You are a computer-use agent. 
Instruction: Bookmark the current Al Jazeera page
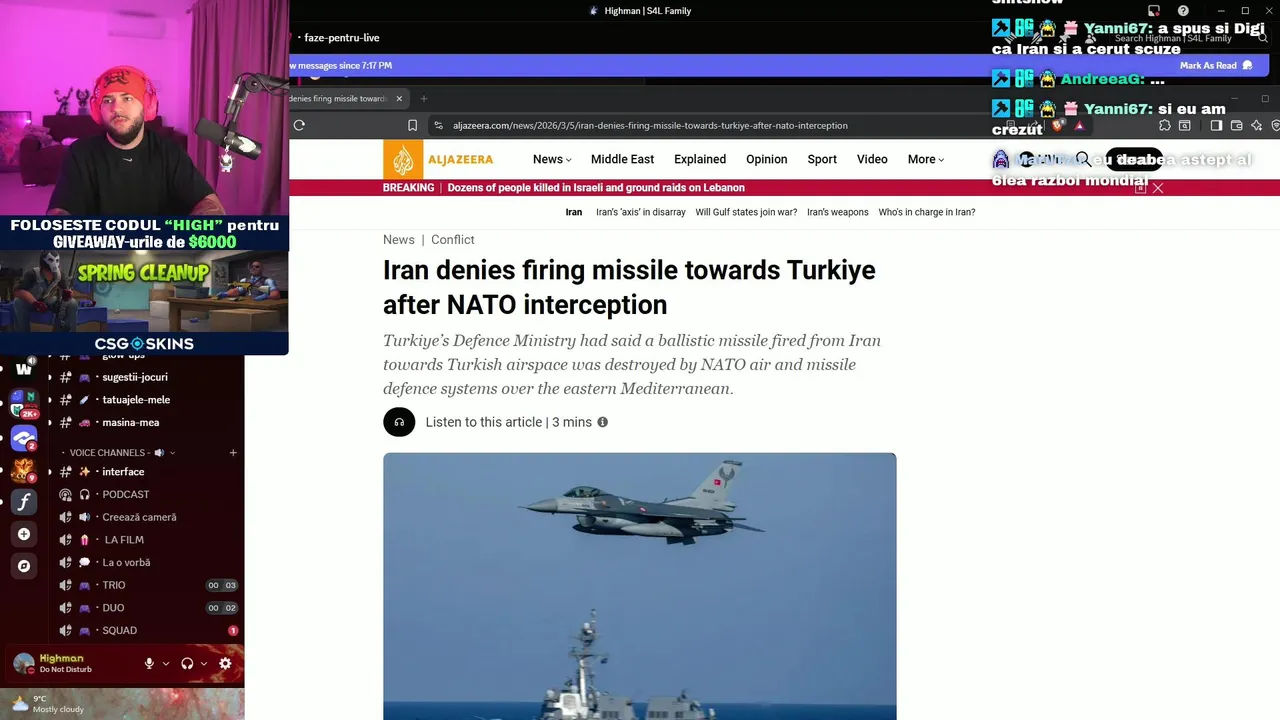412,125
